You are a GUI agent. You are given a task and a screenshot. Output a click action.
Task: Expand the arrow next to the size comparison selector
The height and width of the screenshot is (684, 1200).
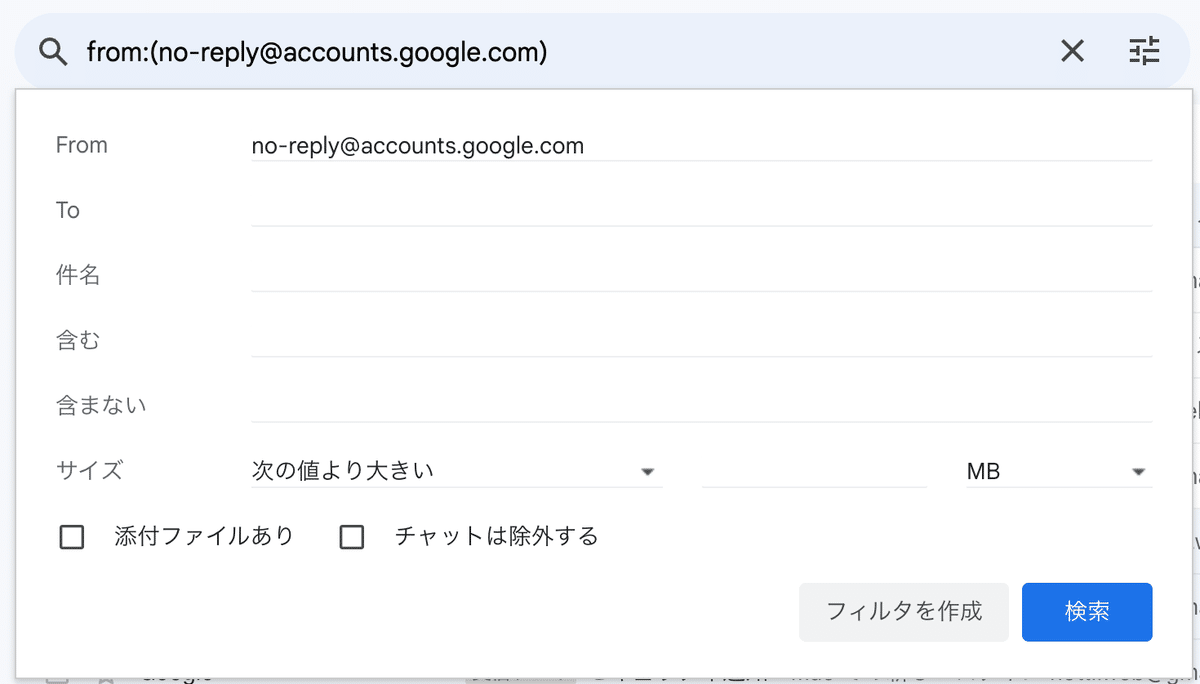click(648, 470)
